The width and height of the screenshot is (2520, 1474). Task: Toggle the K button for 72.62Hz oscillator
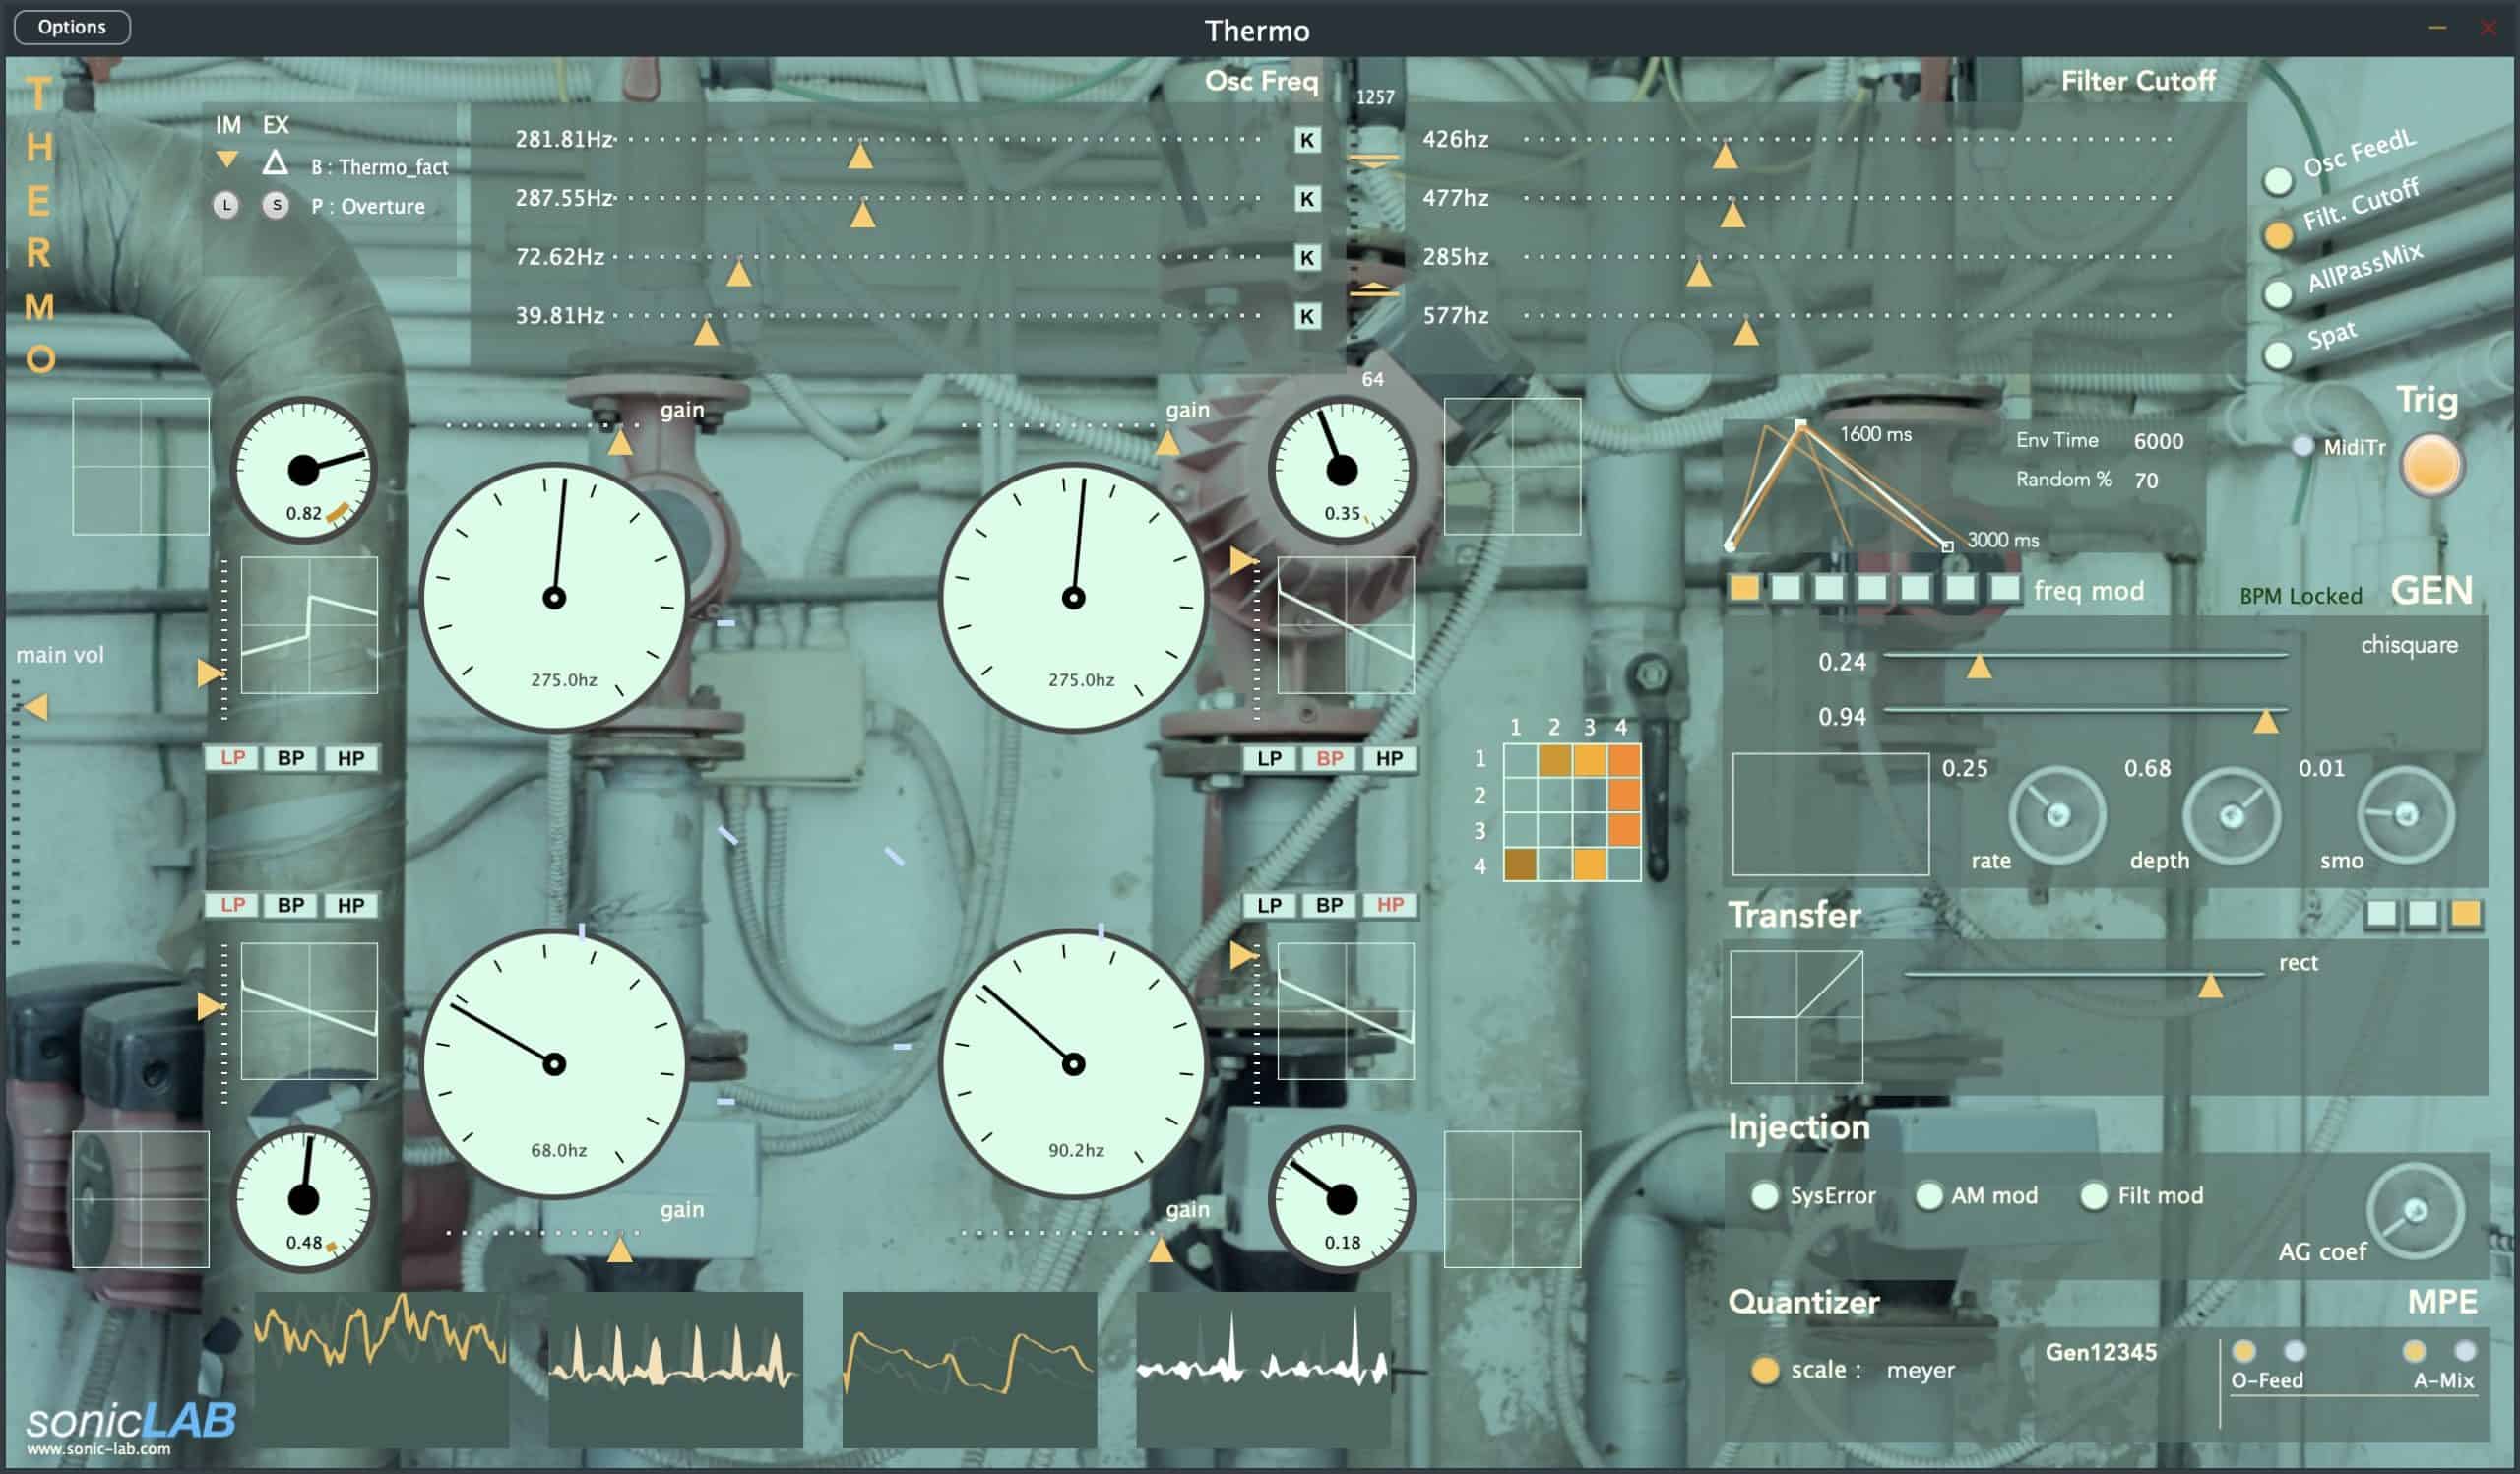click(x=1306, y=258)
